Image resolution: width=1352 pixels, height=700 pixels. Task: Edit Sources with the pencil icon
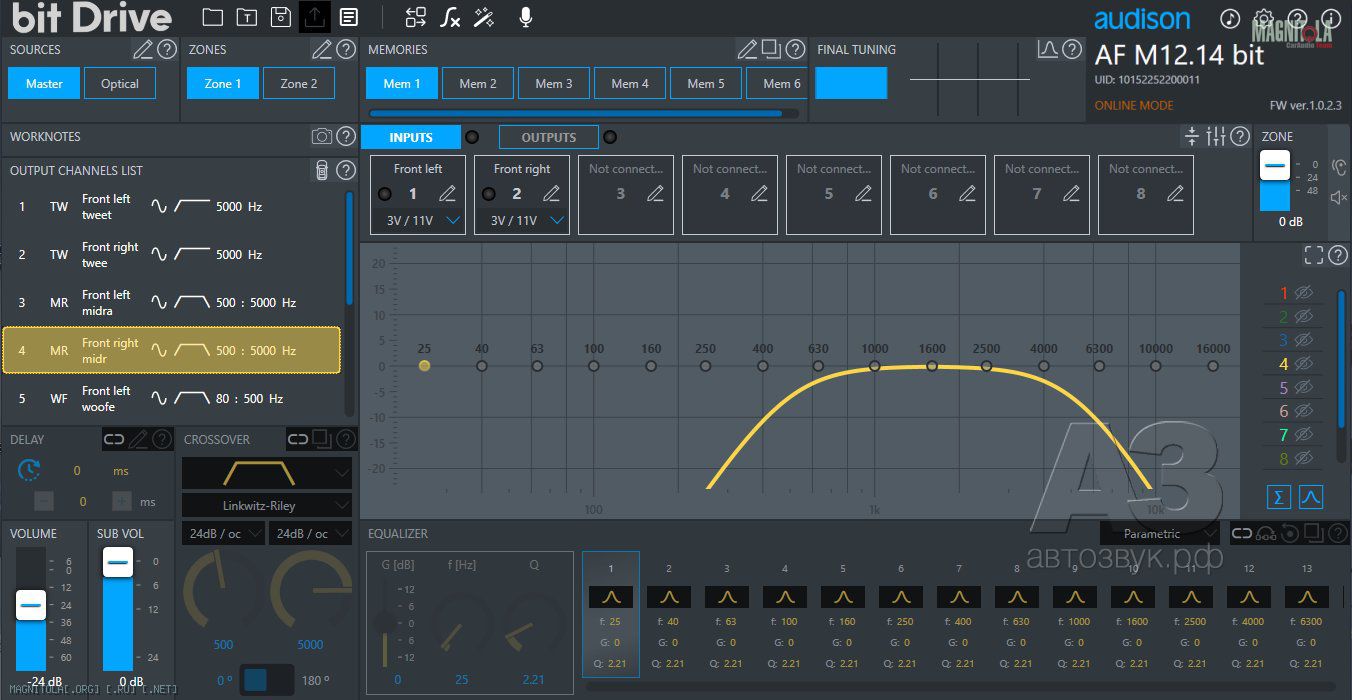pyautogui.click(x=144, y=49)
